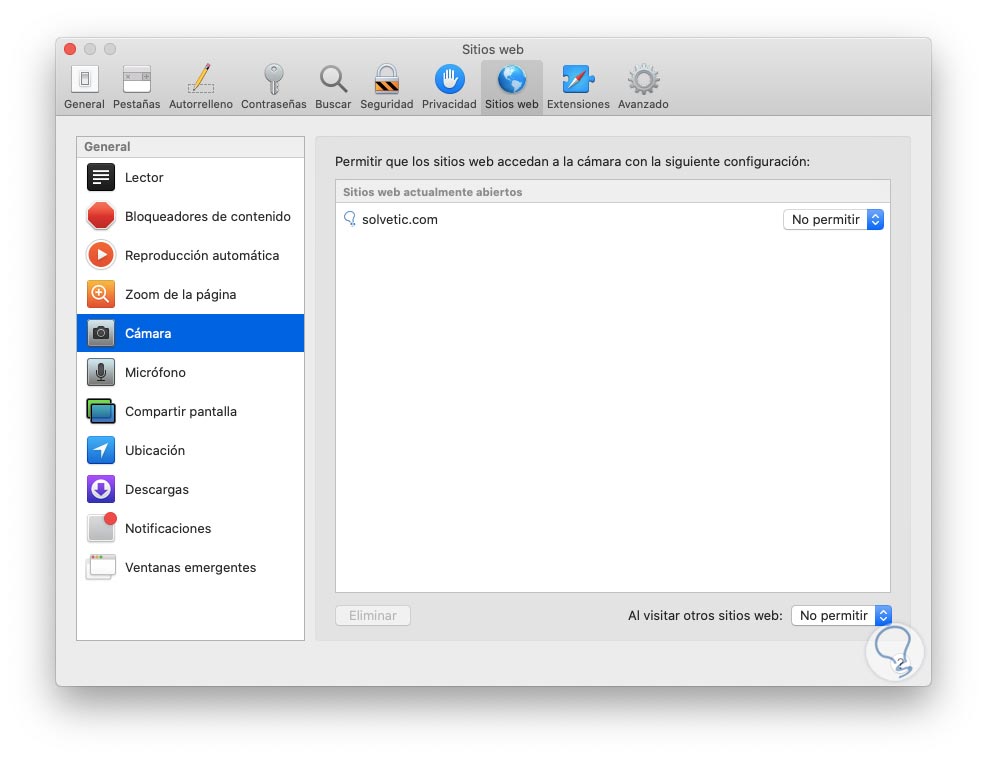987x760 pixels.
Task: Open the Autorrelleno preferences pane
Action: [200, 85]
